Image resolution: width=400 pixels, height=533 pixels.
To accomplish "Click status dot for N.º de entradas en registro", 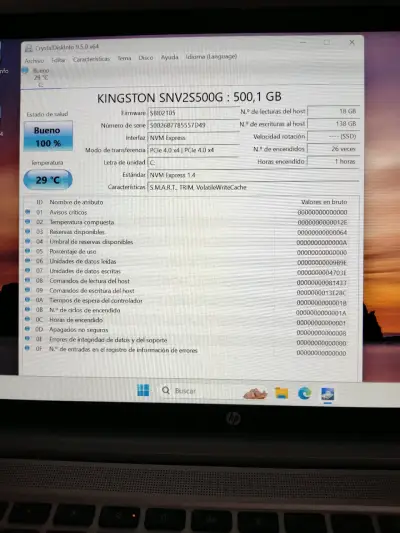I will coord(28,348).
